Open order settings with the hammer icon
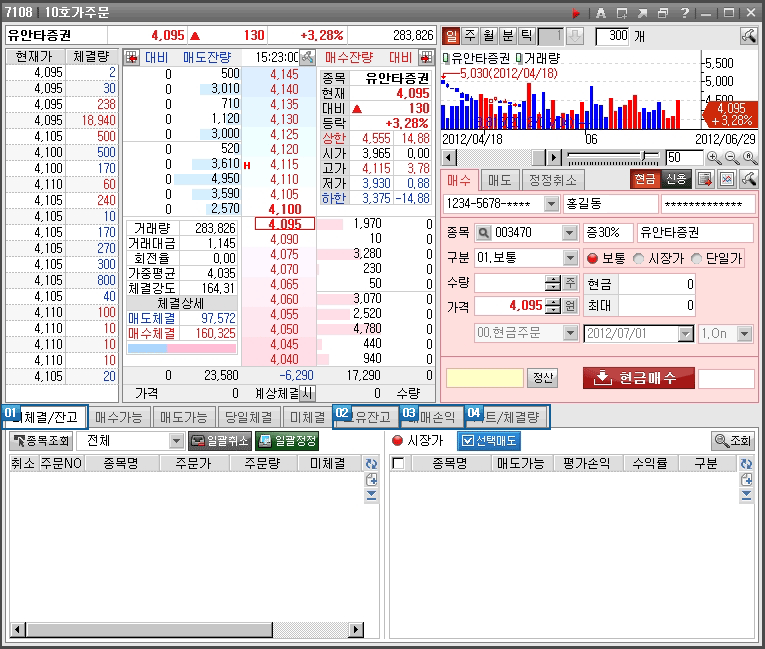The width and height of the screenshot is (765, 649). (x=748, y=180)
